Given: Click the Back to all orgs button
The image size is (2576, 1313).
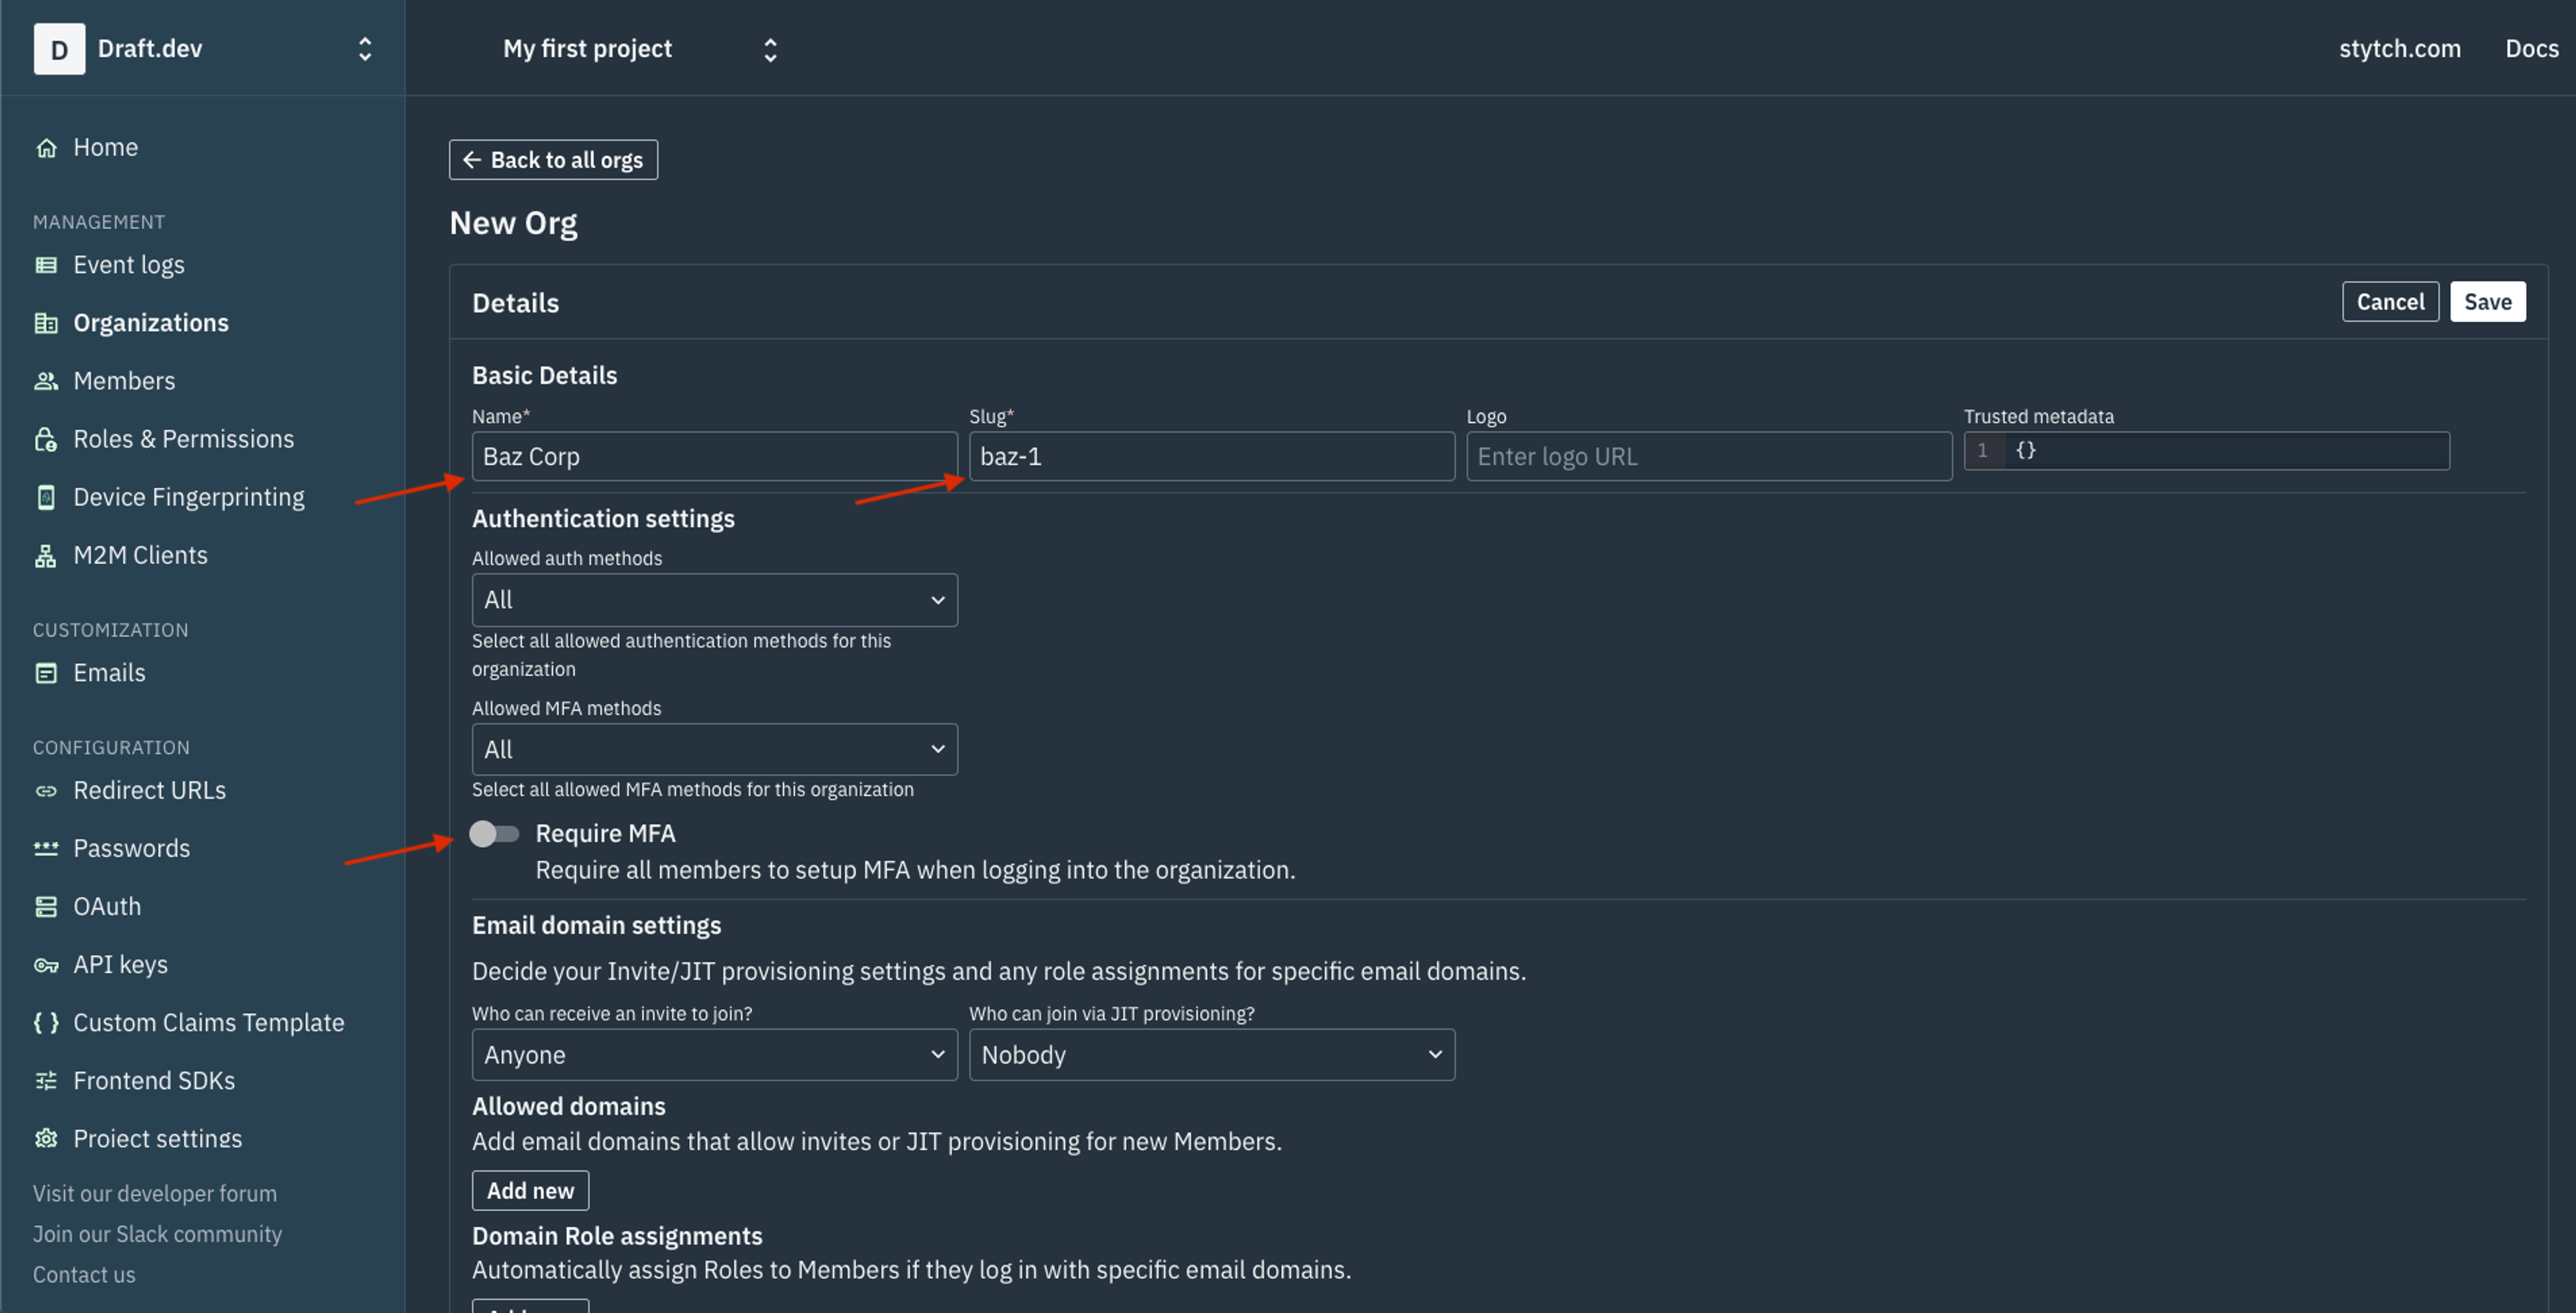Looking at the screenshot, I should (x=553, y=159).
